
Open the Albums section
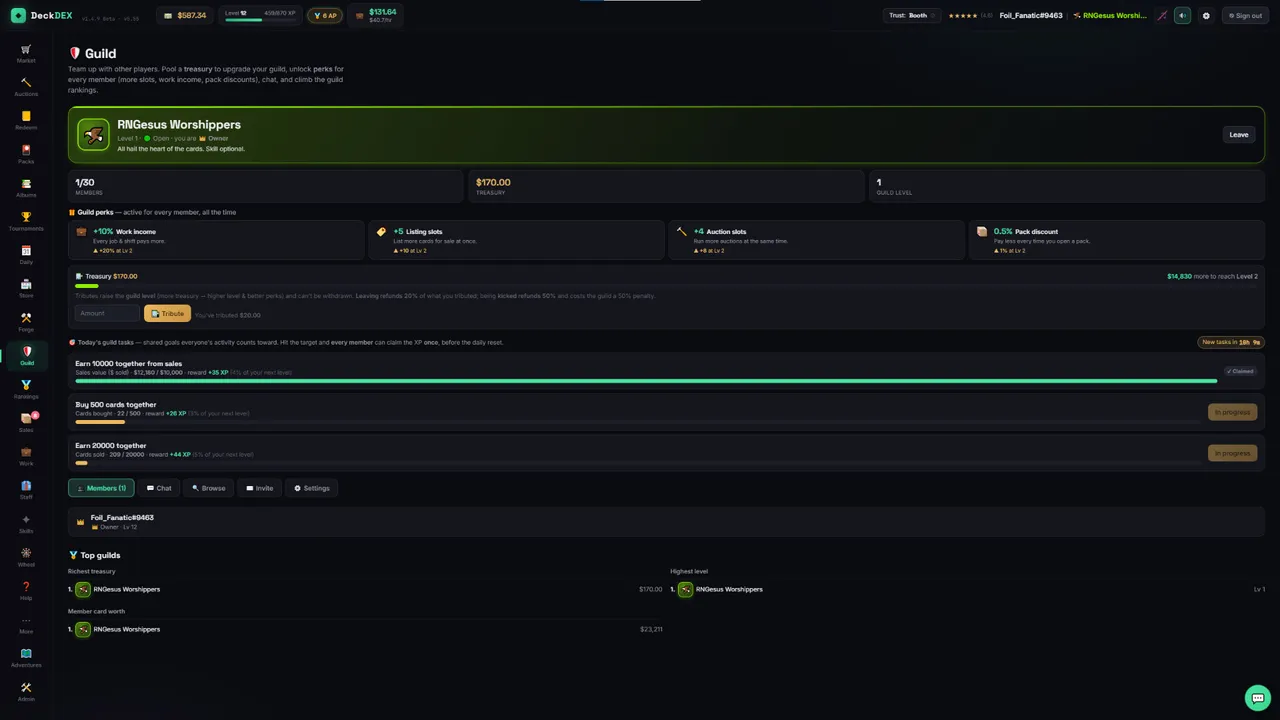click(x=26, y=188)
